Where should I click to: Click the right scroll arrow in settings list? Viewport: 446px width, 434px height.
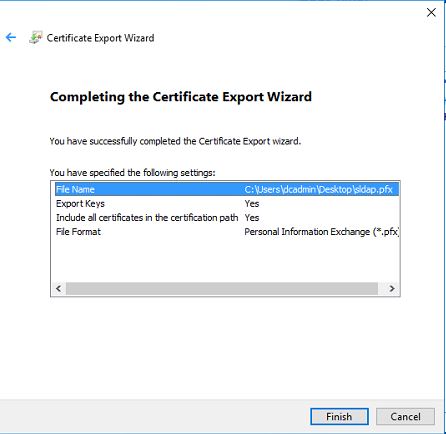(392, 288)
